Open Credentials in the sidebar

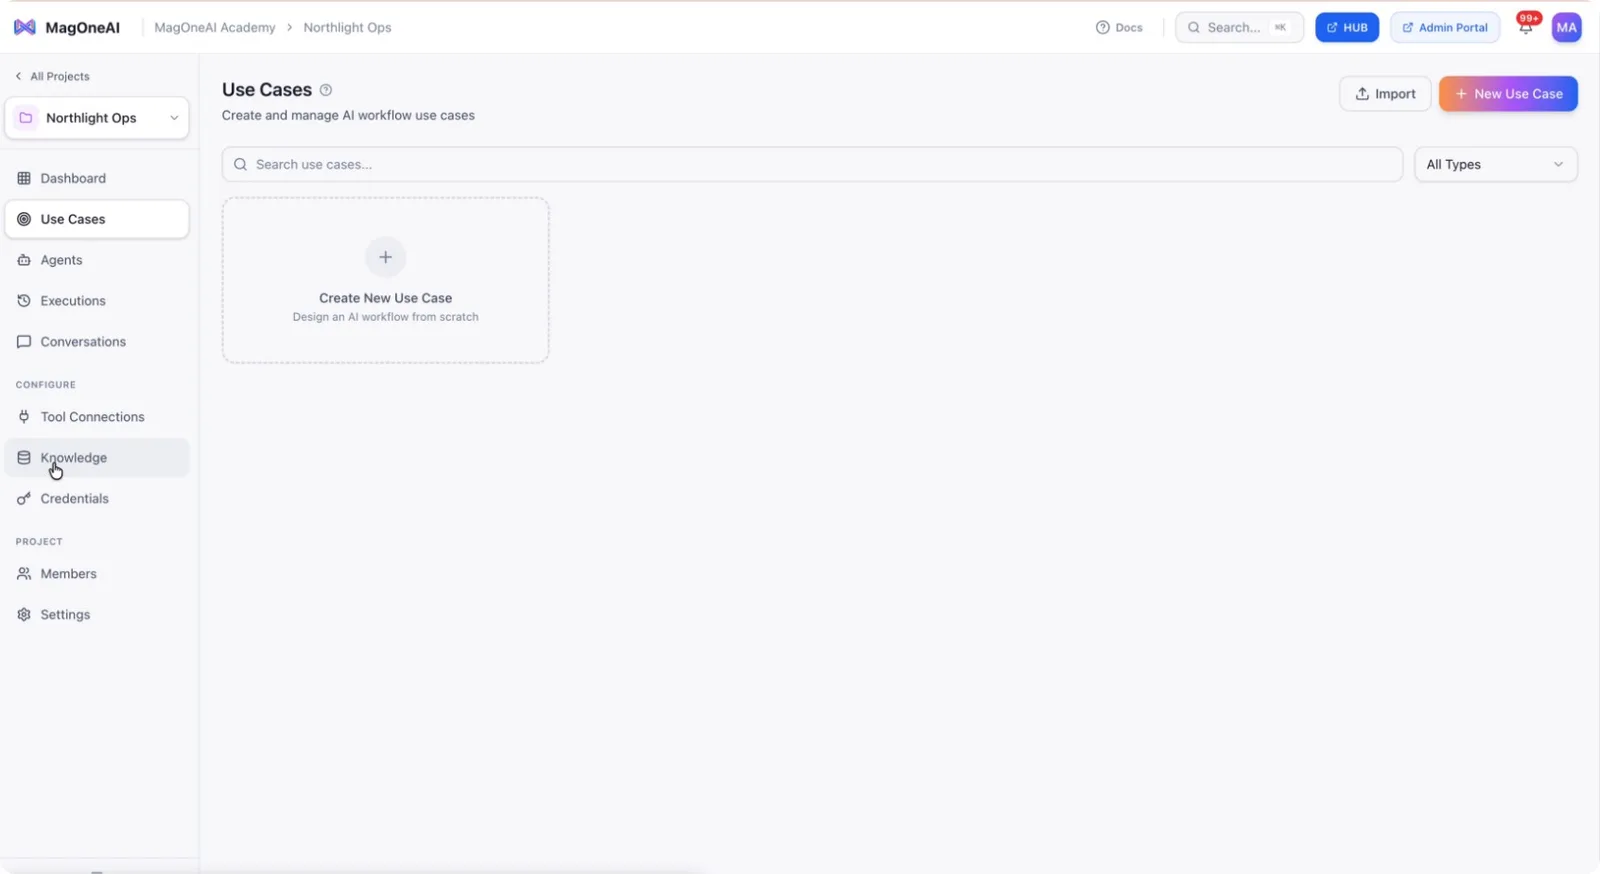97,499
